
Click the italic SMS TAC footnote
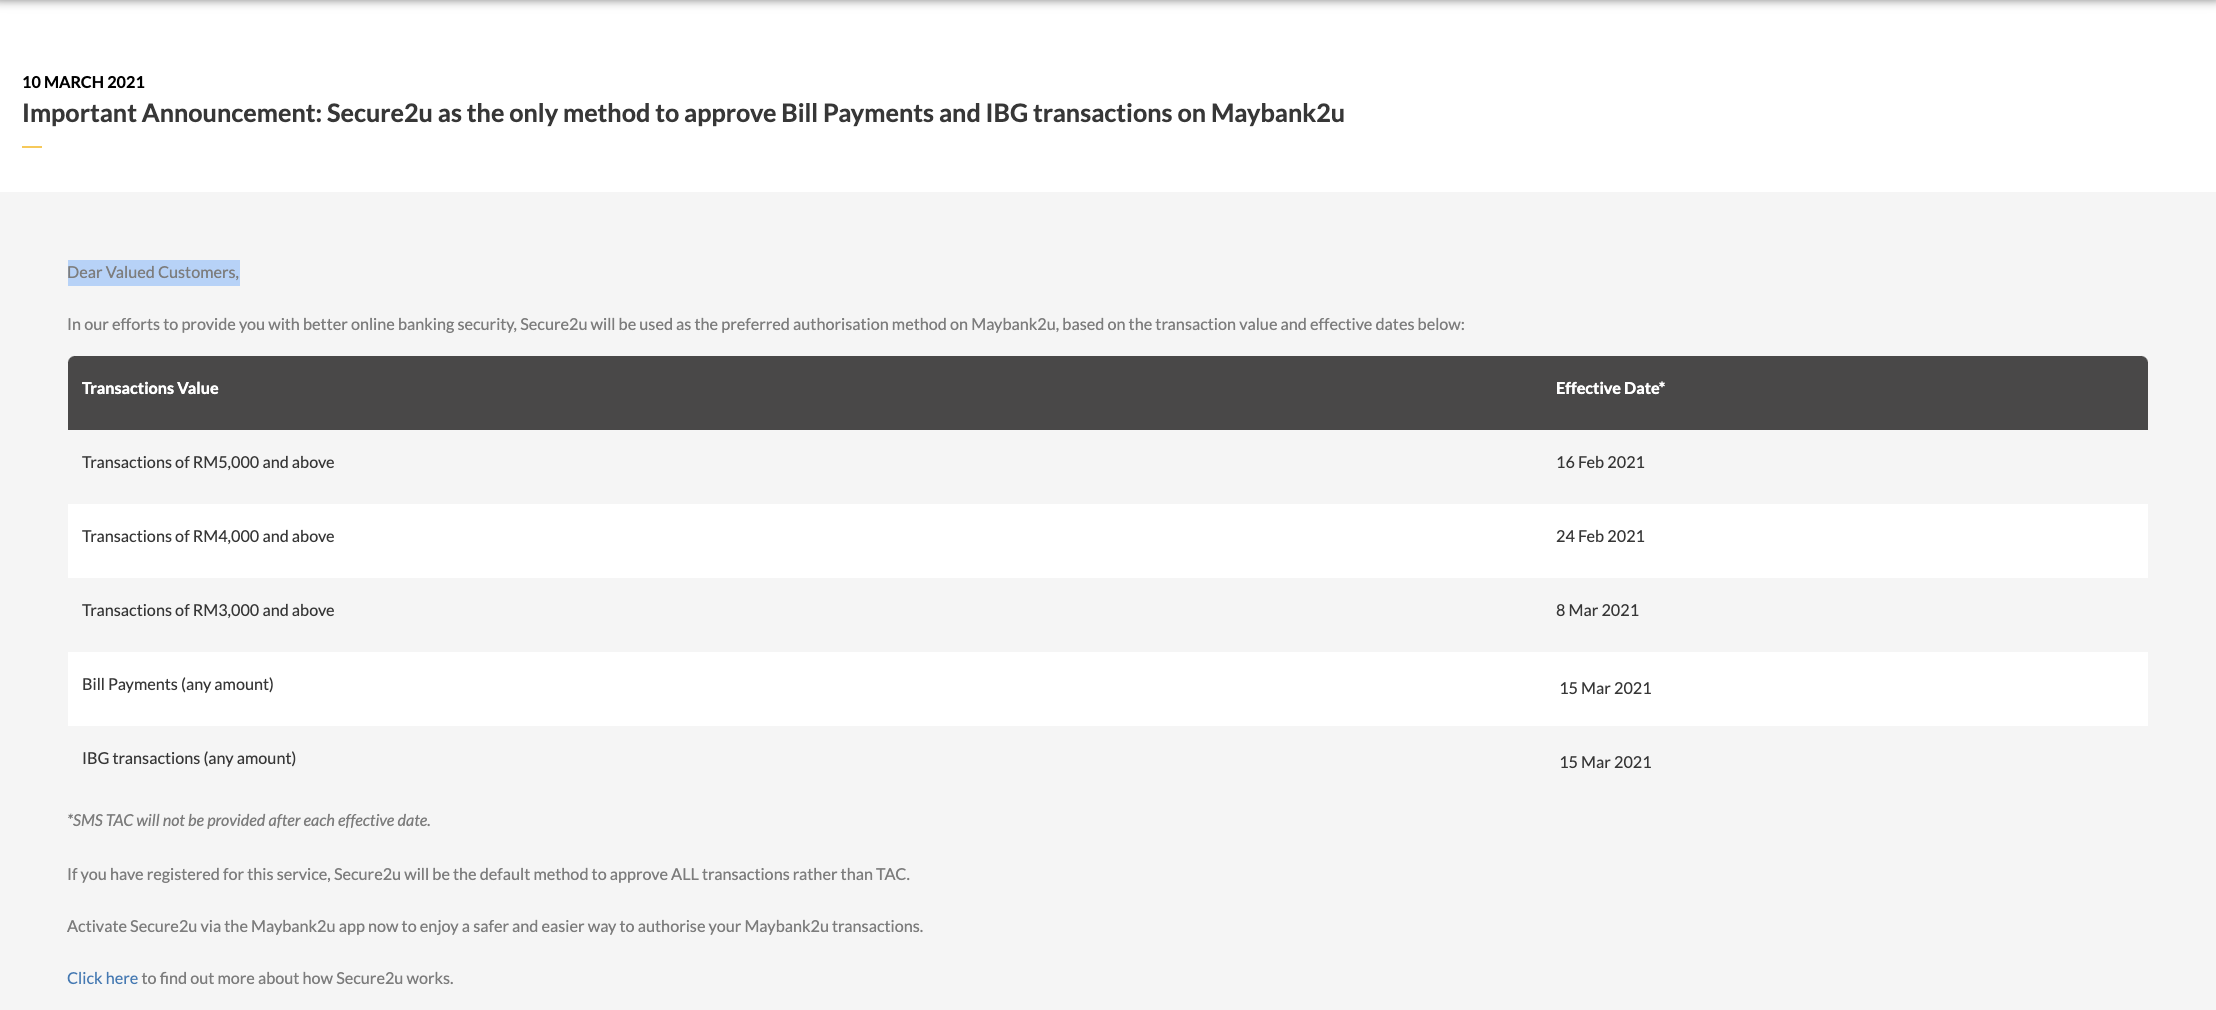(249, 820)
